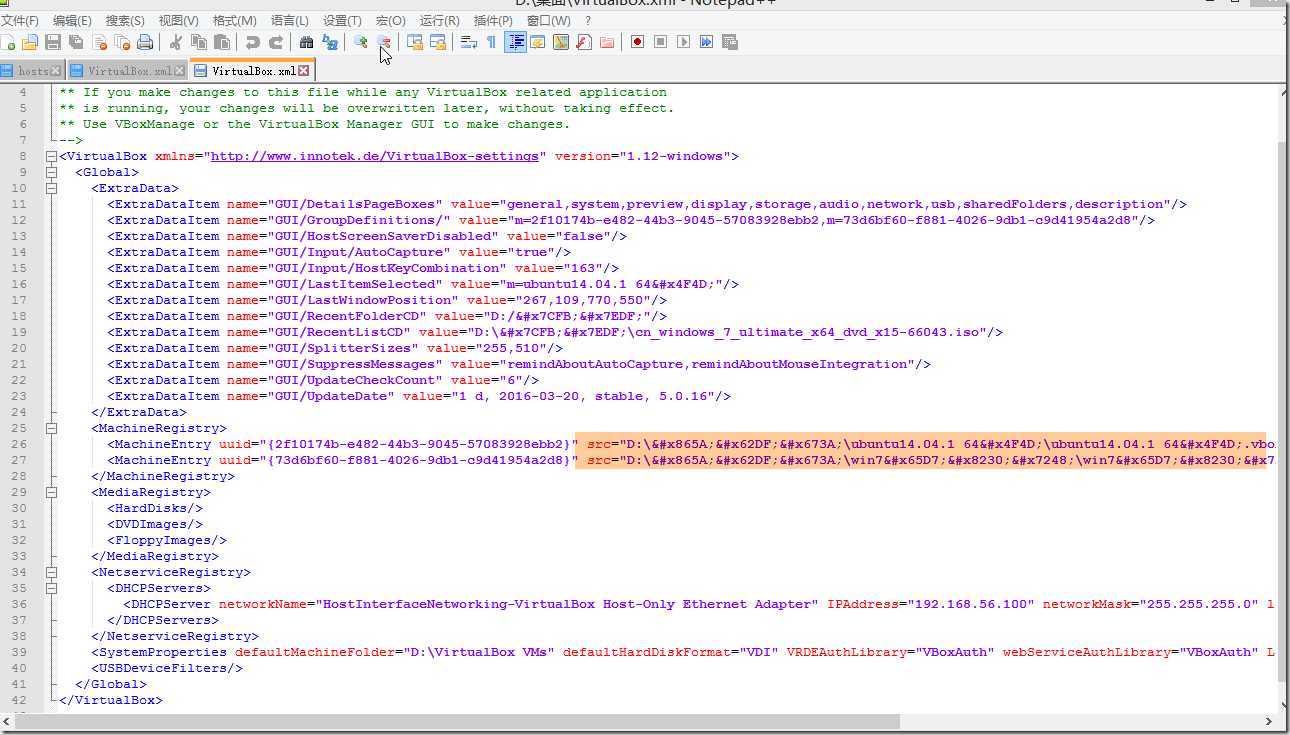Viewport: 1290px width, 735px height.
Task: Collapse the NetserviceRegistry fold on line 34
Action: click(51, 572)
